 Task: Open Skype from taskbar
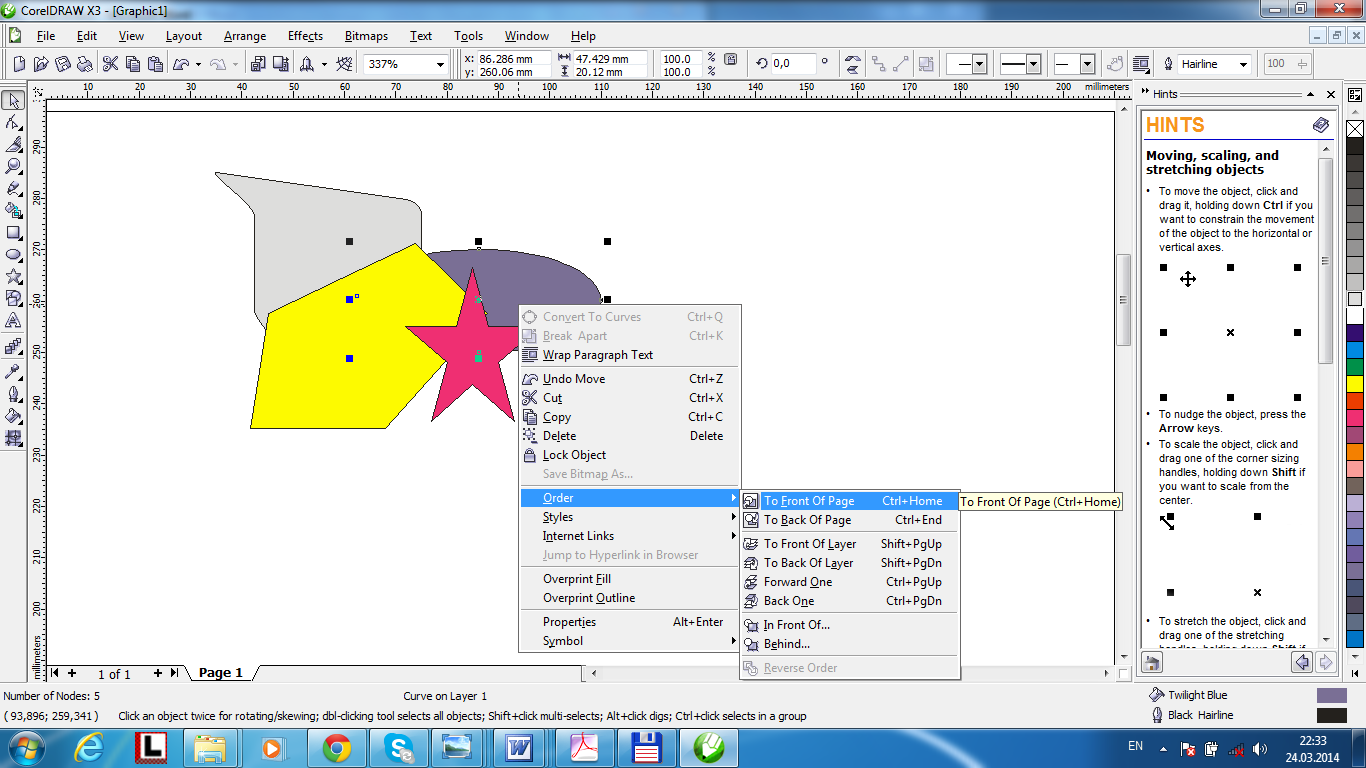coord(398,748)
